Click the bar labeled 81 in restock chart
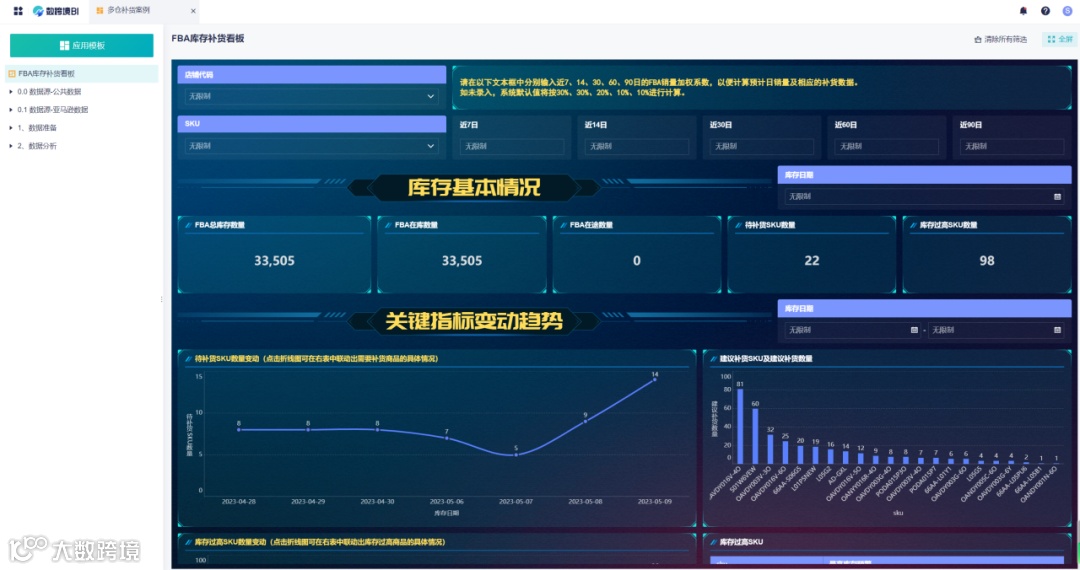 tap(740, 426)
